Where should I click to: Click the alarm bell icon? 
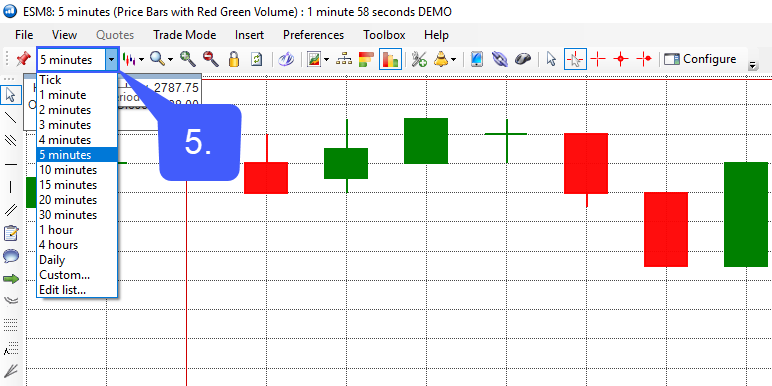(x=440, y=60)
